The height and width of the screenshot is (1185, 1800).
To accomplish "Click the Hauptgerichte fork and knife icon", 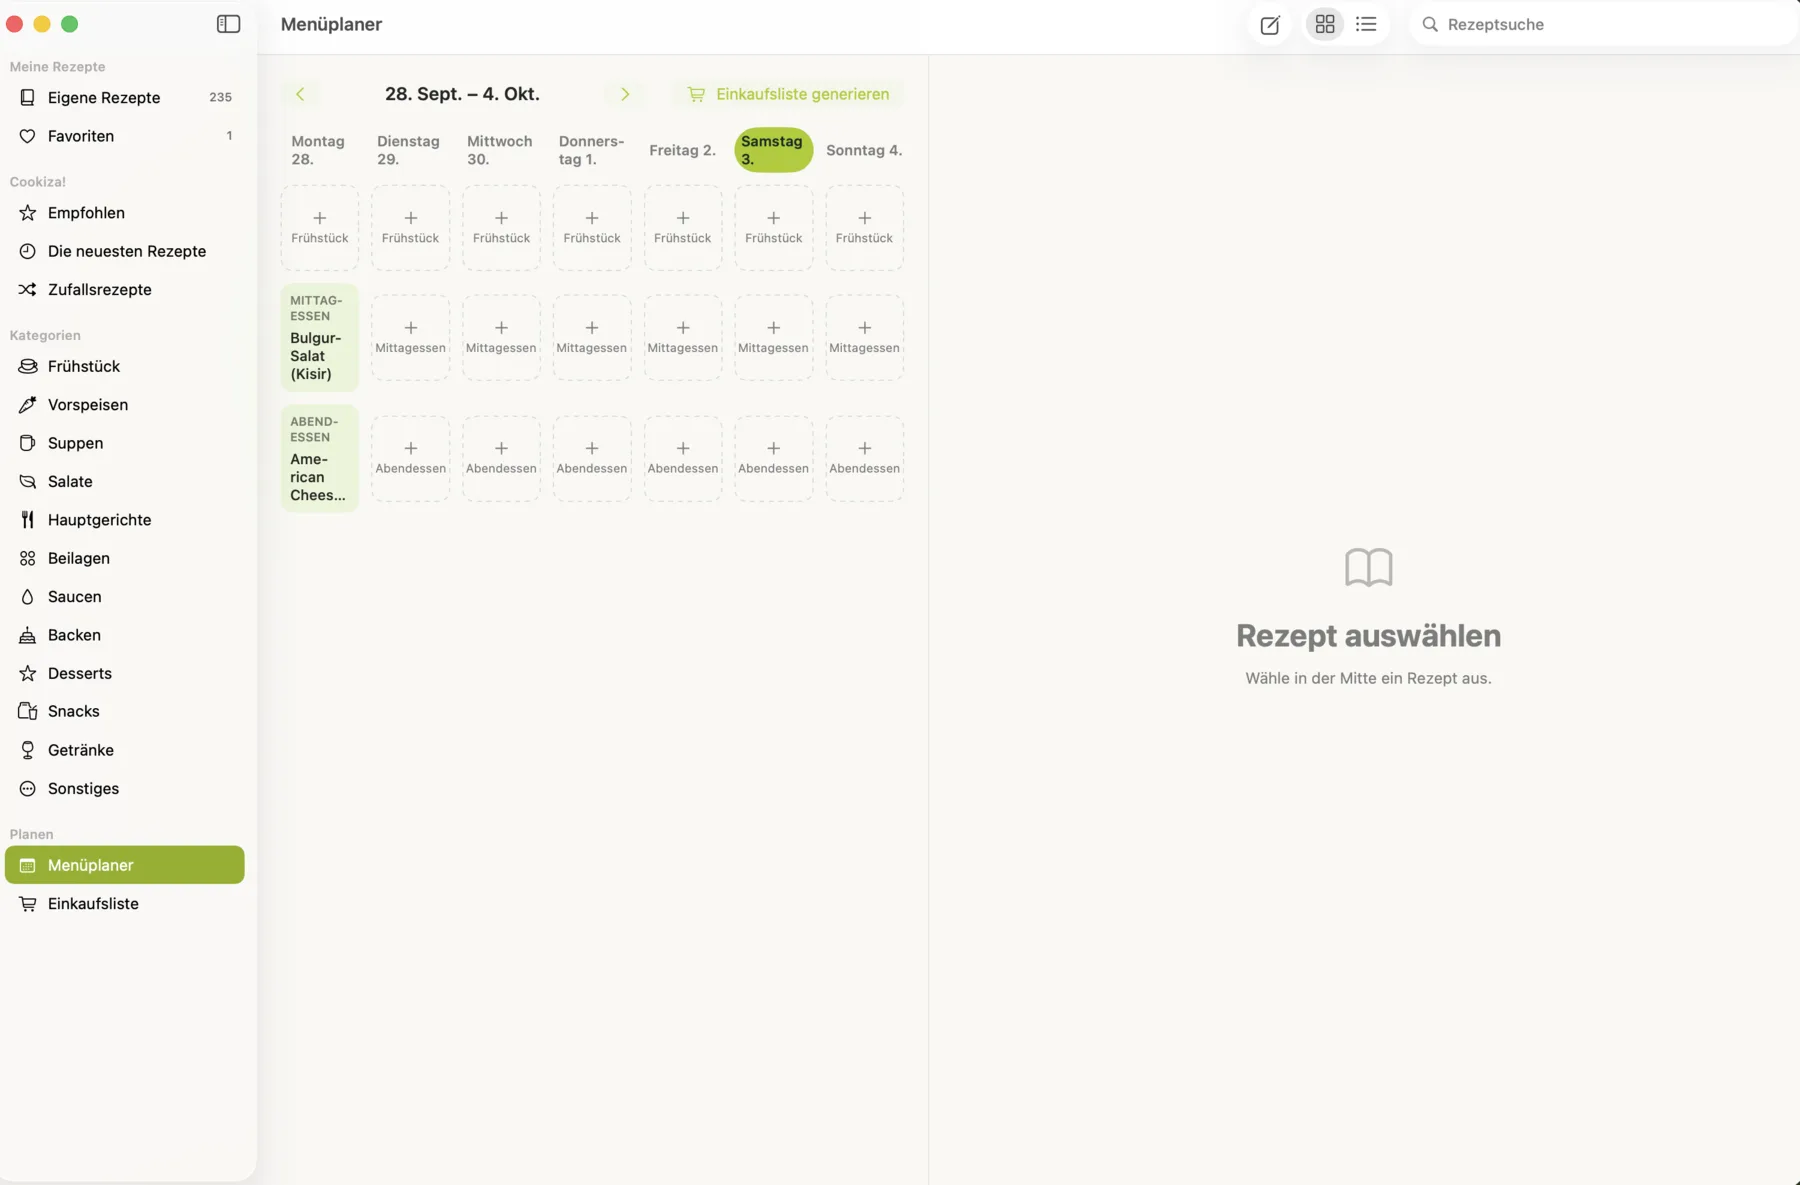I will pos(28,520).
